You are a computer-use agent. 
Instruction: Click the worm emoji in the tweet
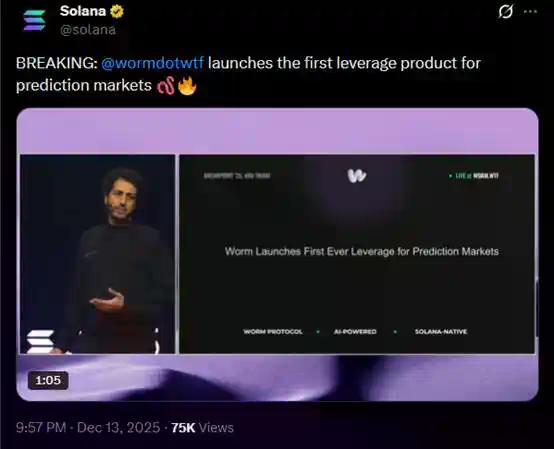click(166, 86)
